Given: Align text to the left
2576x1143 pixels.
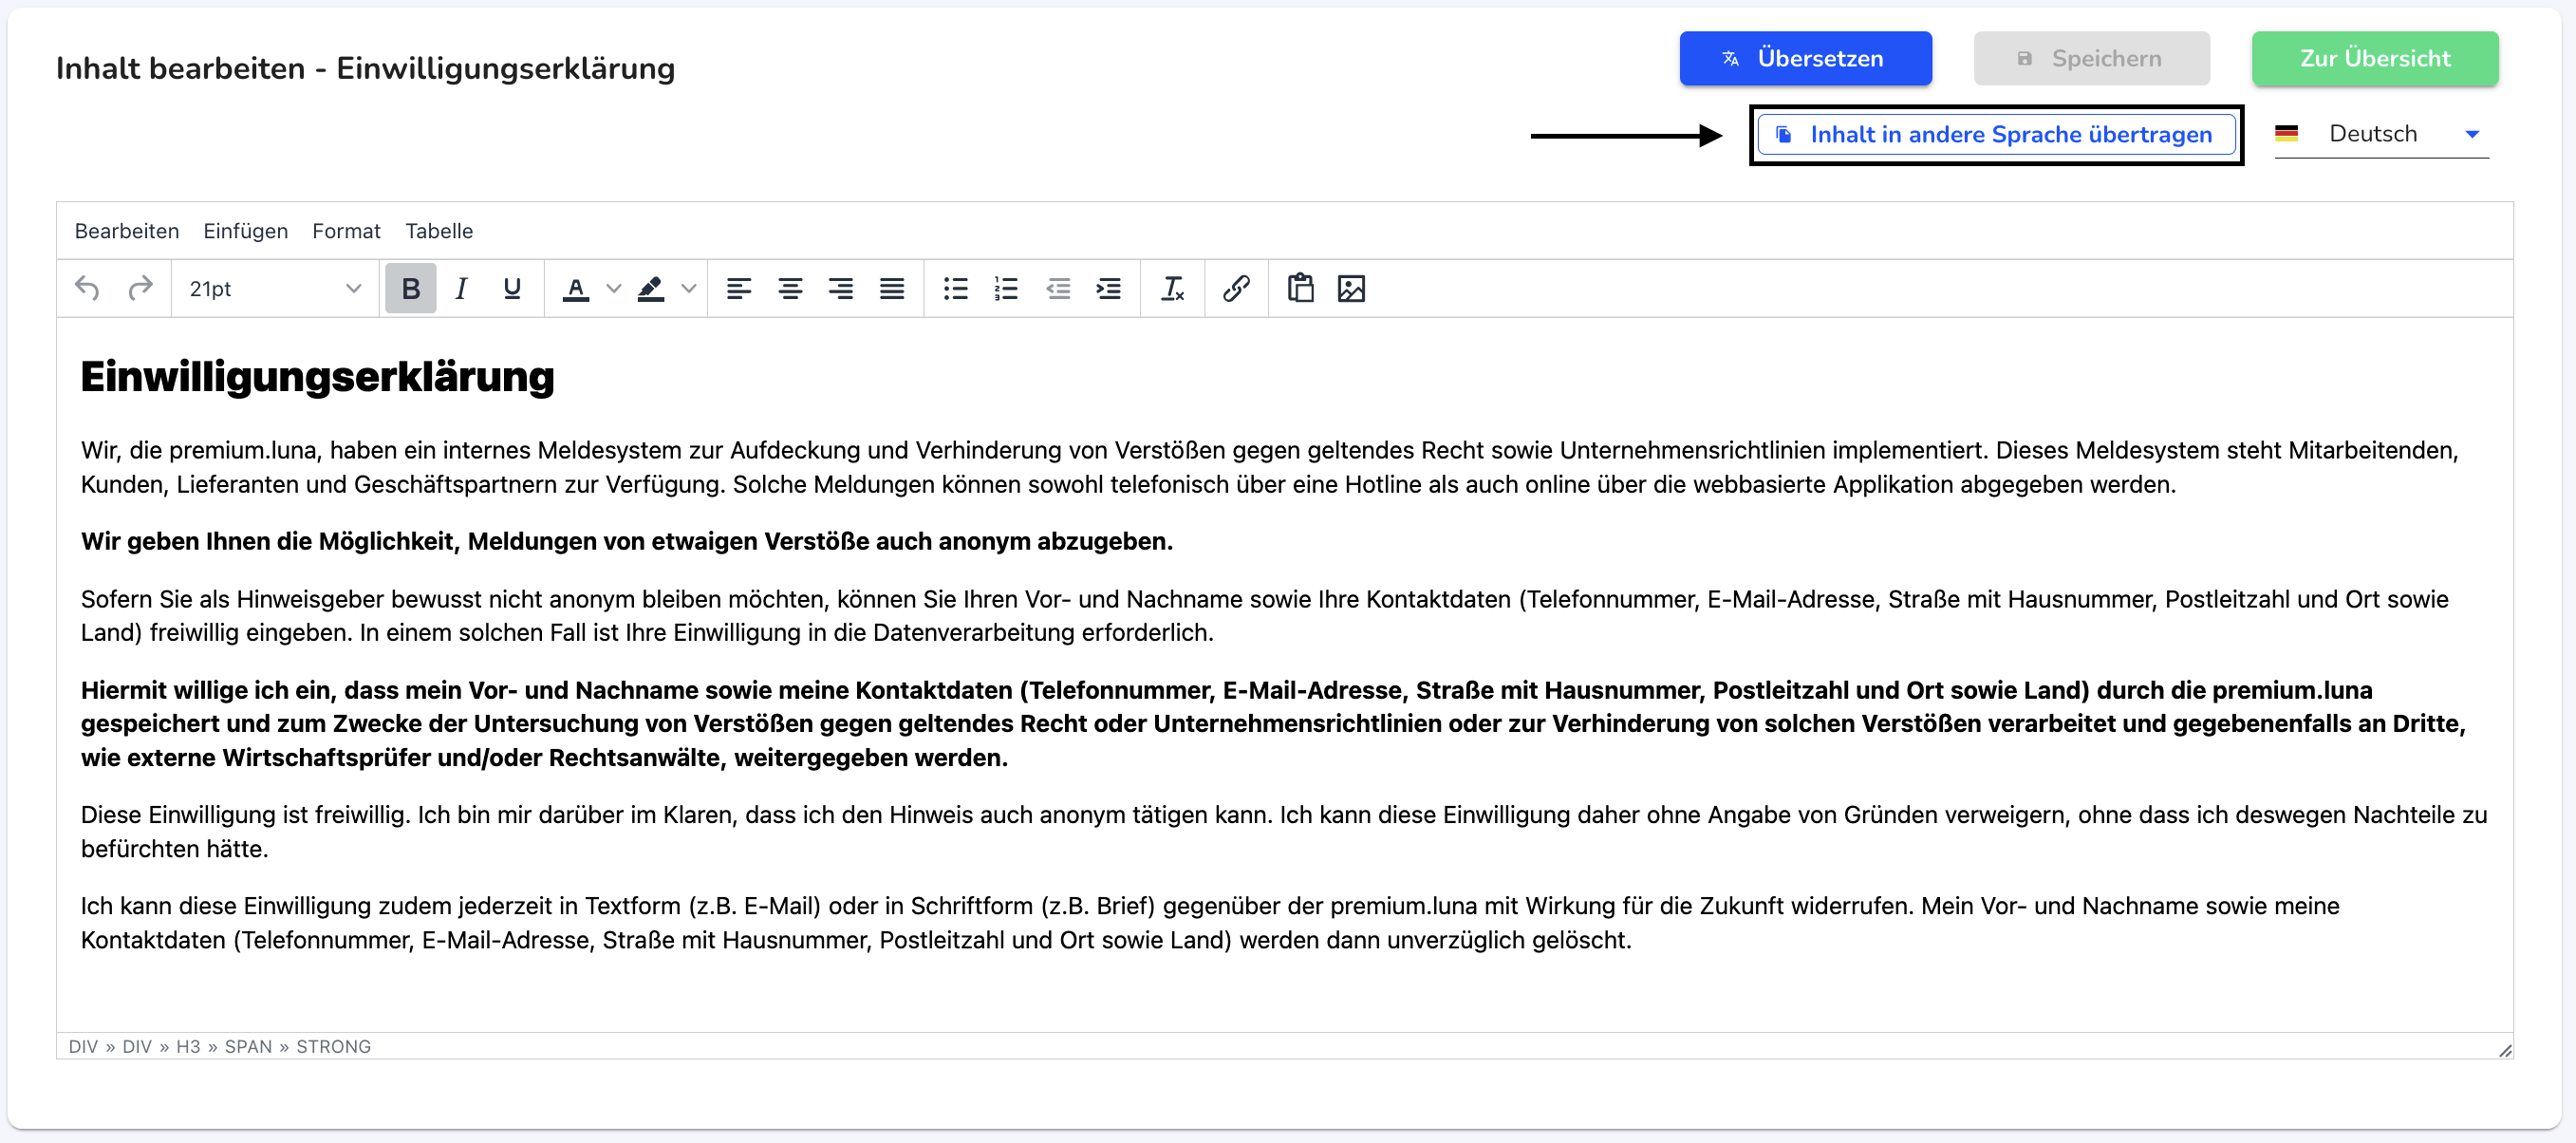Looking at the screenshot, I should pos(738,288).
